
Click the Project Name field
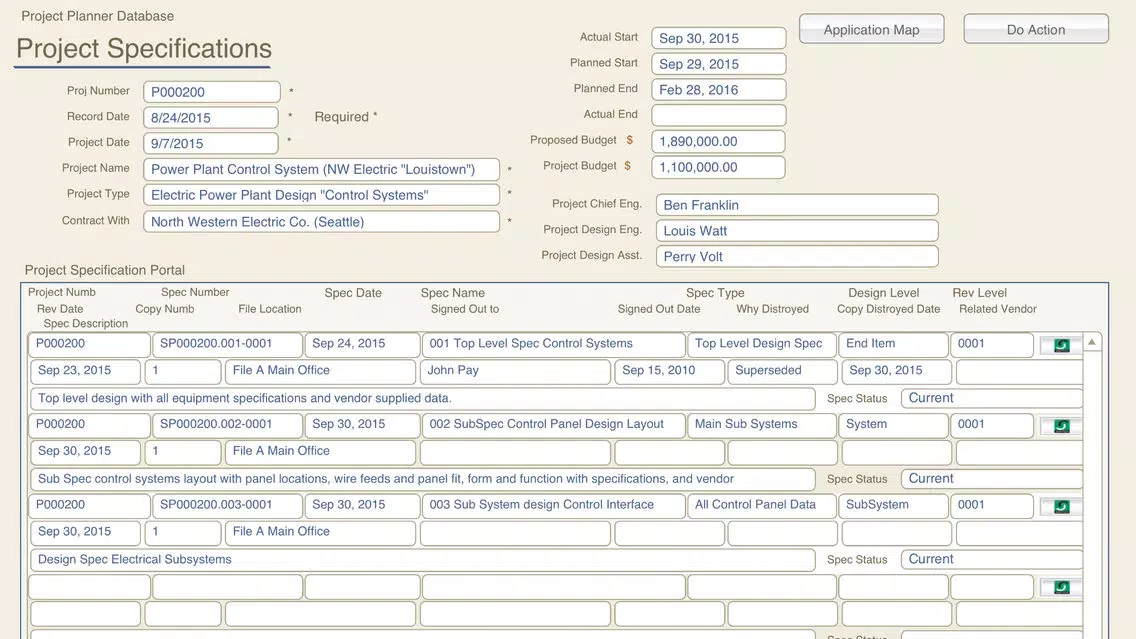coord(321,170)
